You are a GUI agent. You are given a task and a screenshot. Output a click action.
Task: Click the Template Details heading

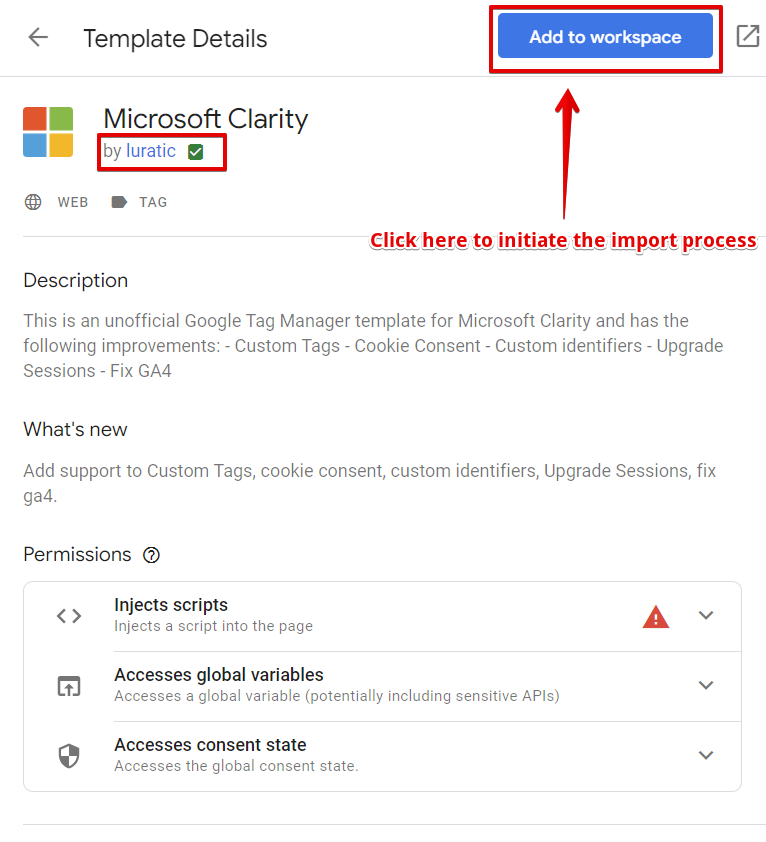[x=175, y=39]
